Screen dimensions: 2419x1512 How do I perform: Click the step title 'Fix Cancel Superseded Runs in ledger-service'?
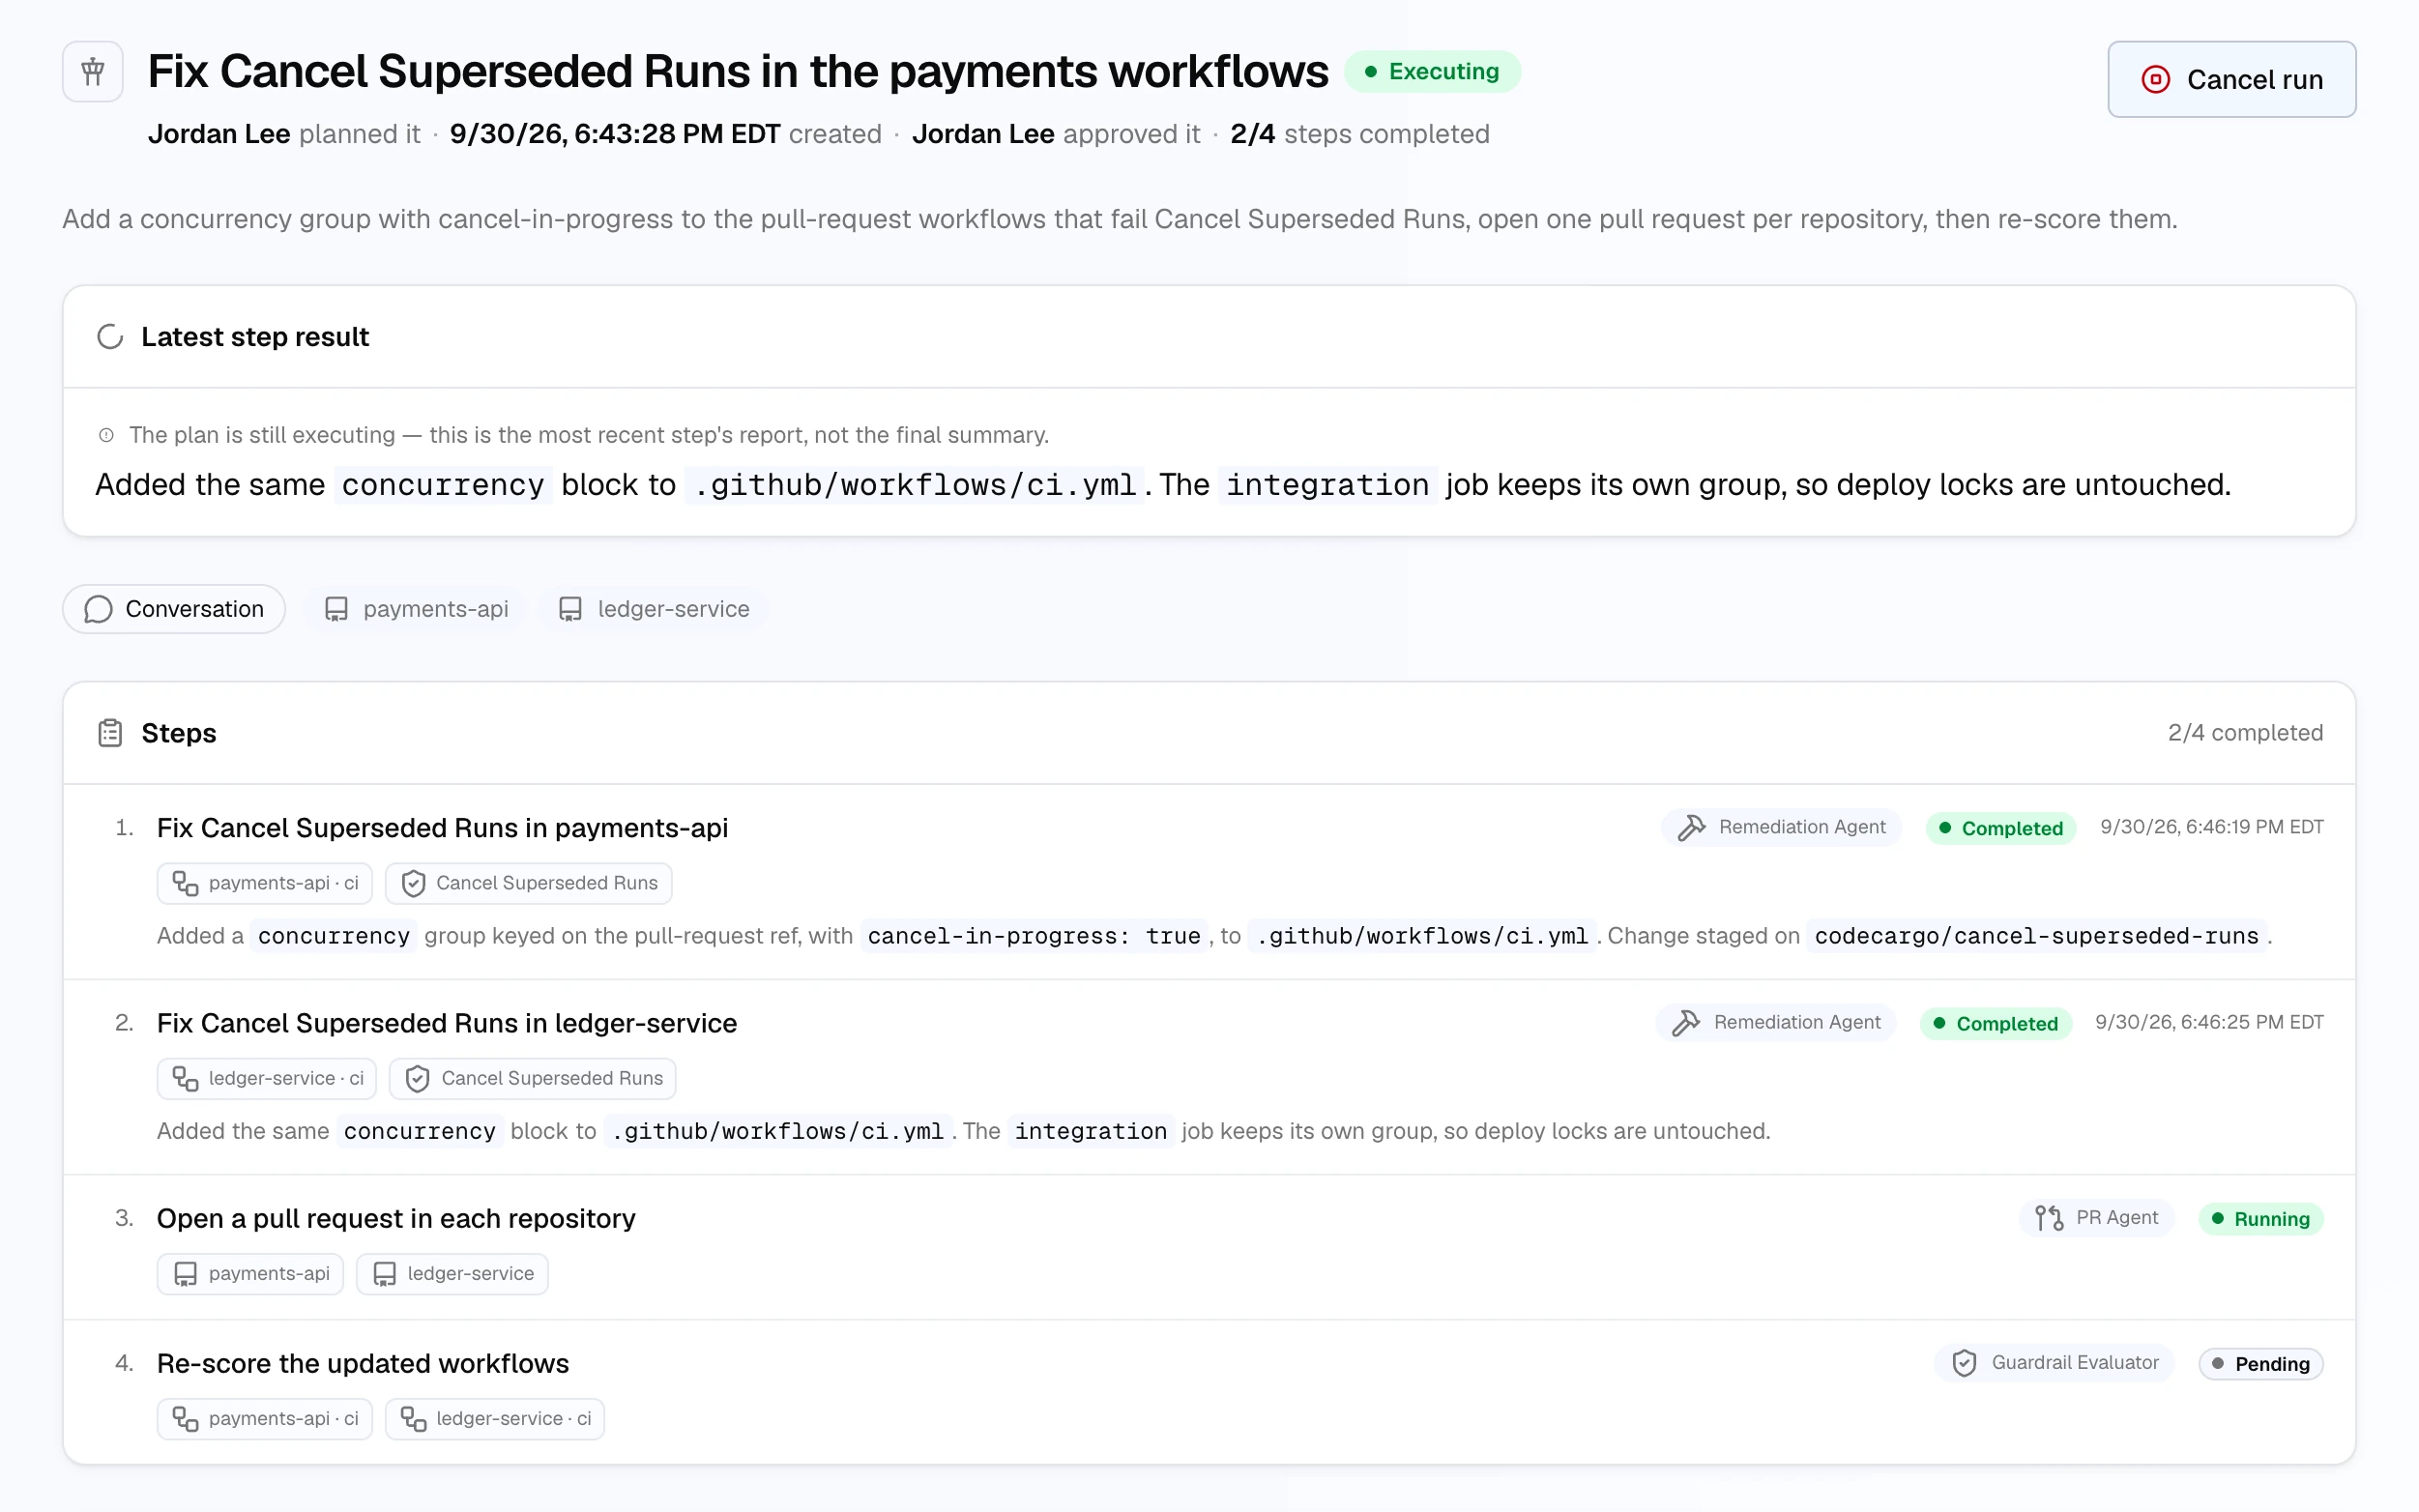tap(447, 1023)
